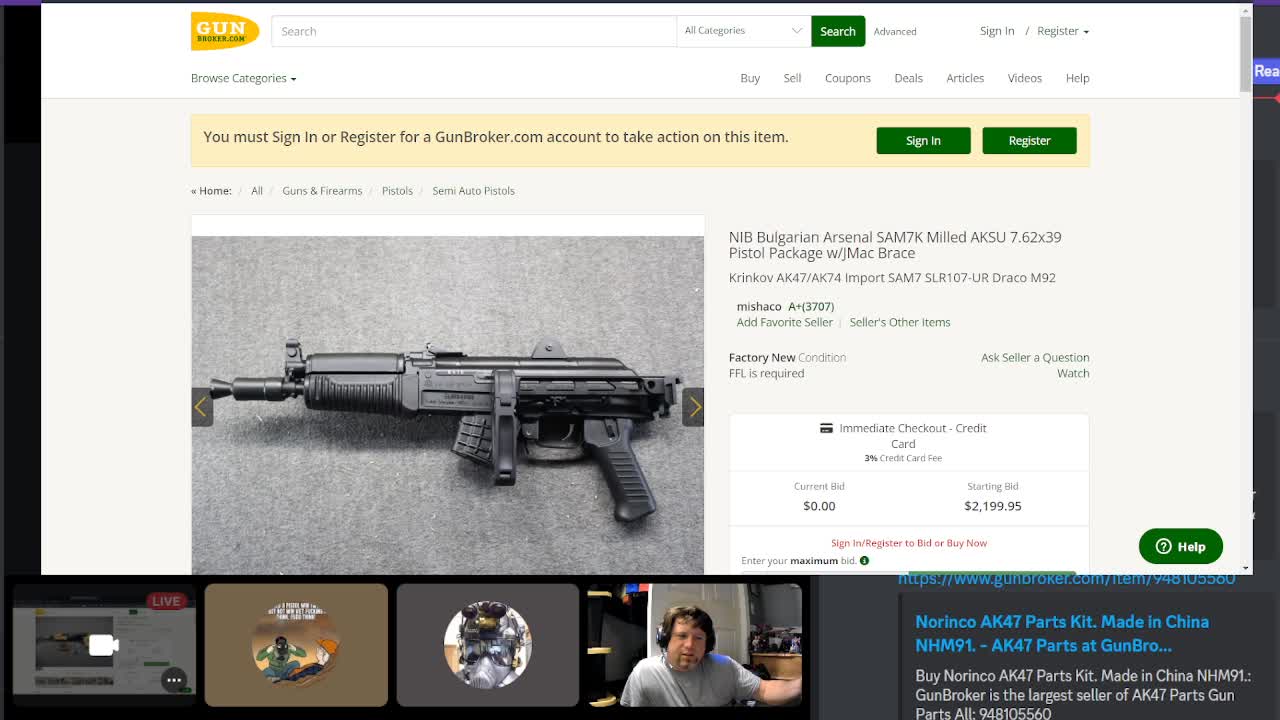The height and width of the screenshot is (720, 1280).
Task: Click the Sign In button in yellow banner
Action: (923, 141)
